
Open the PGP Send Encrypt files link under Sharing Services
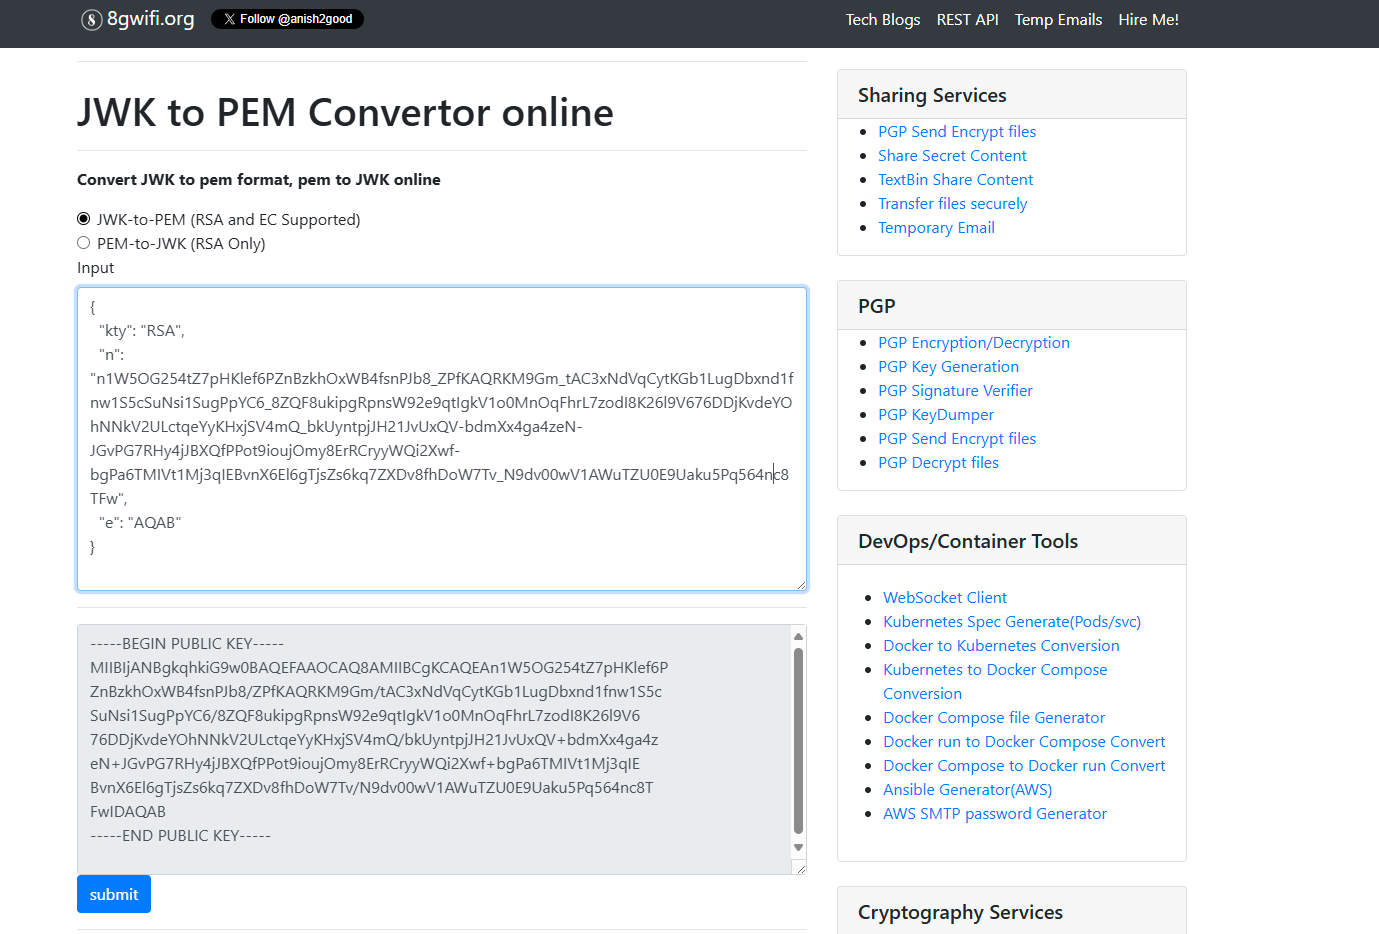click(957, 132)
